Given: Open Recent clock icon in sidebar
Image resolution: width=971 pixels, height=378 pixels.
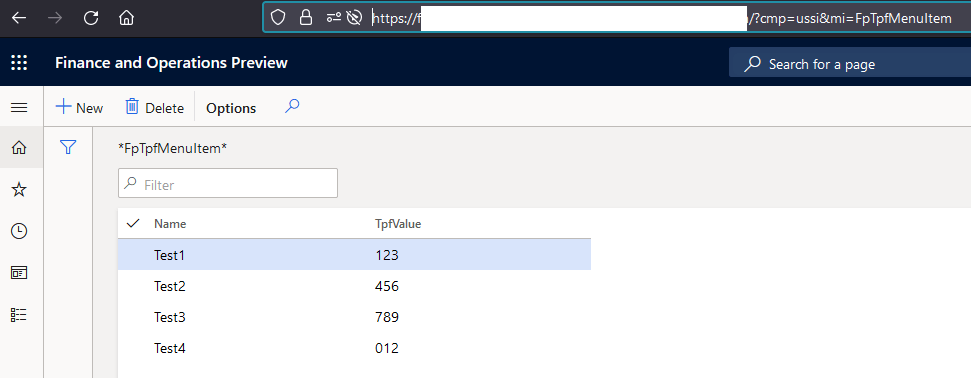Looking at the screenshot, I should (x=19, y=231).
